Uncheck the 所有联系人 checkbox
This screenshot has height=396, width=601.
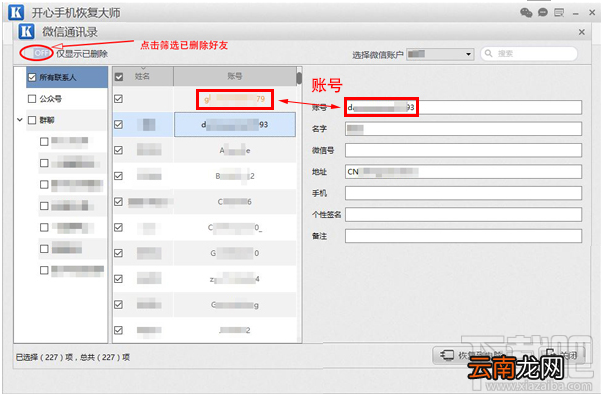[32, 77]
